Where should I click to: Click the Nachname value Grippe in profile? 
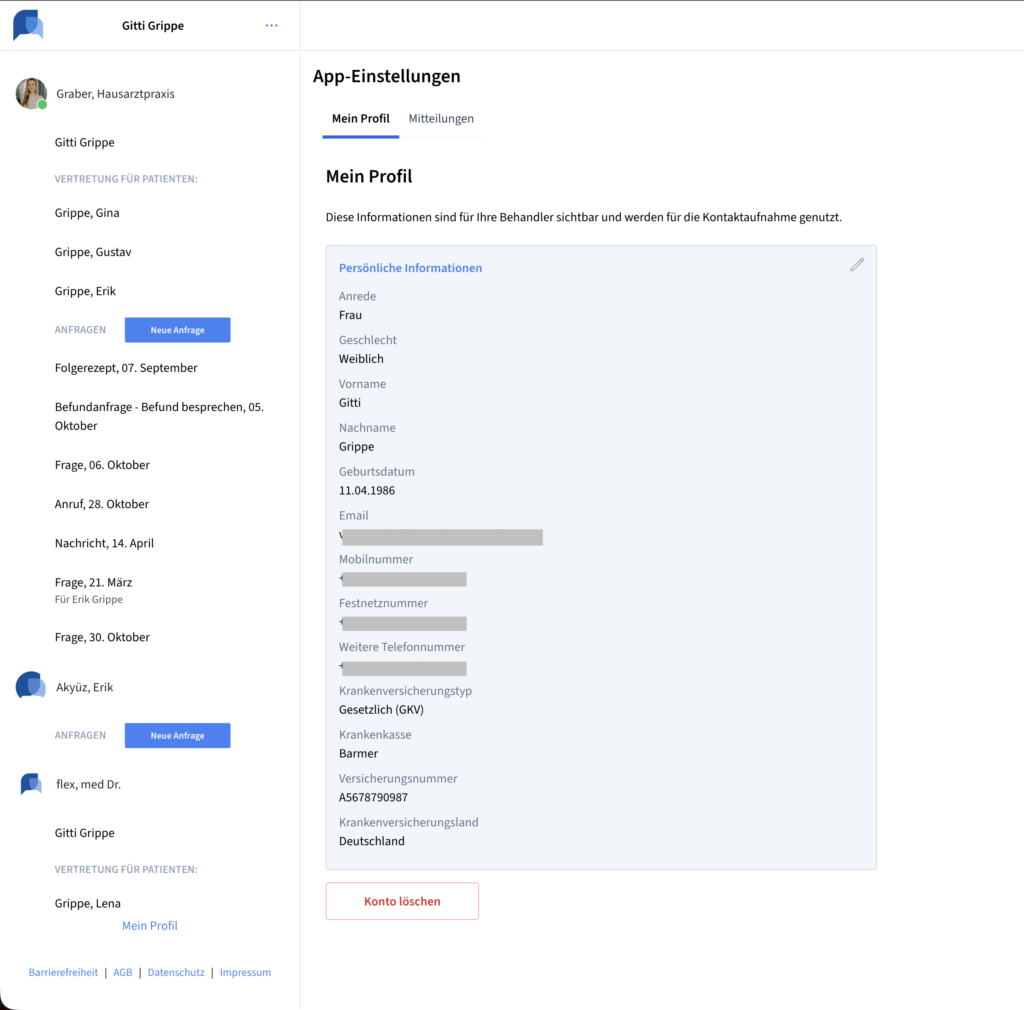(357, 447)
